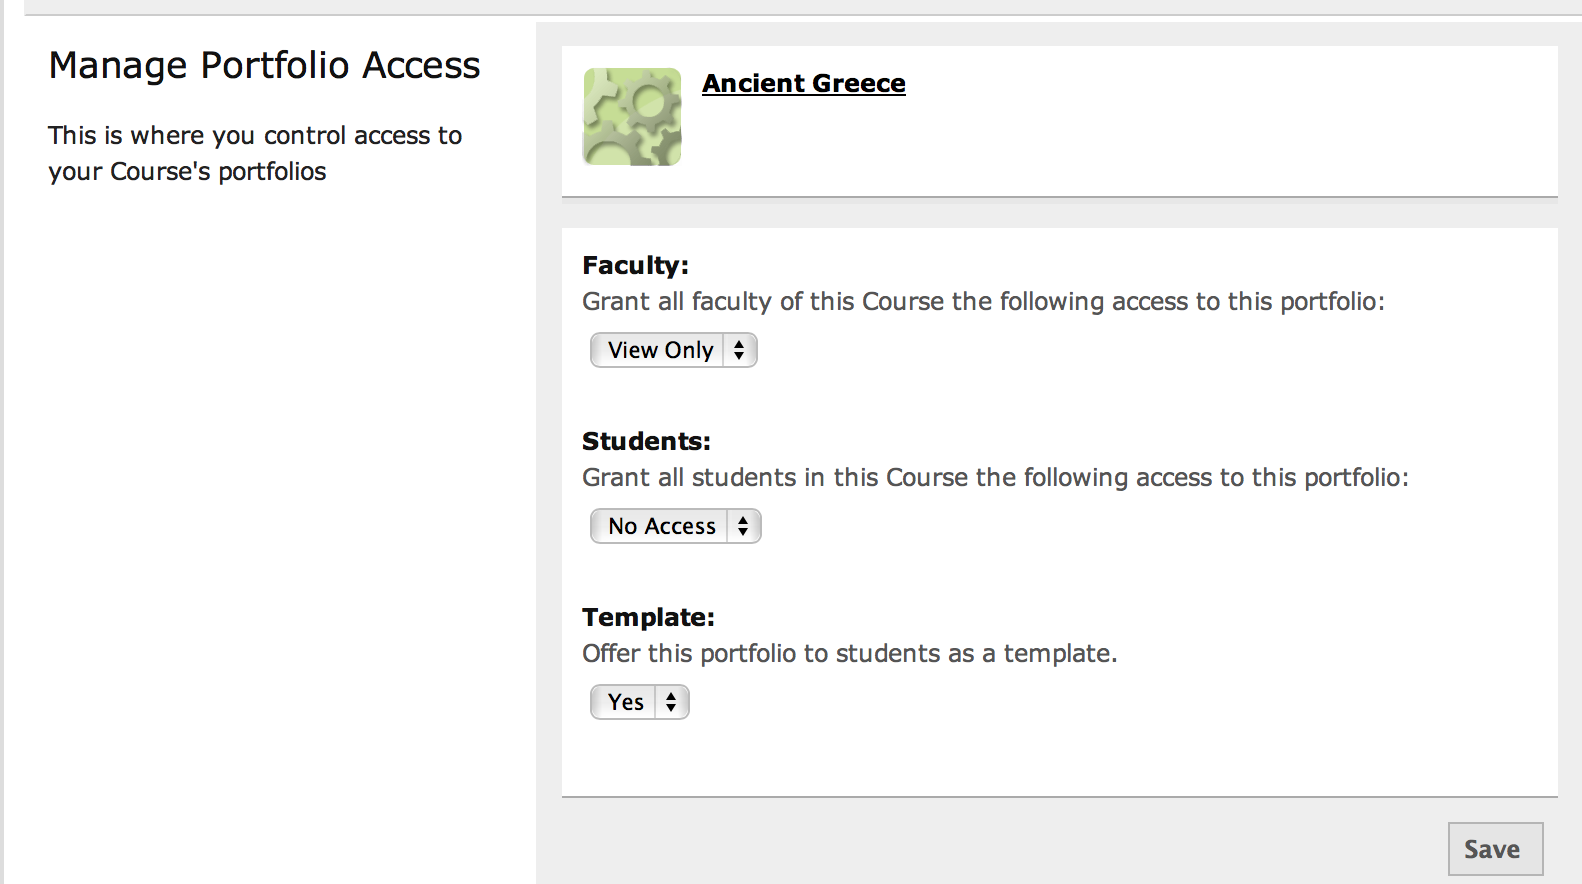1582x884 pixels.
Task: Open the Ancient Greece portfolio link
Action: point(803,83)
